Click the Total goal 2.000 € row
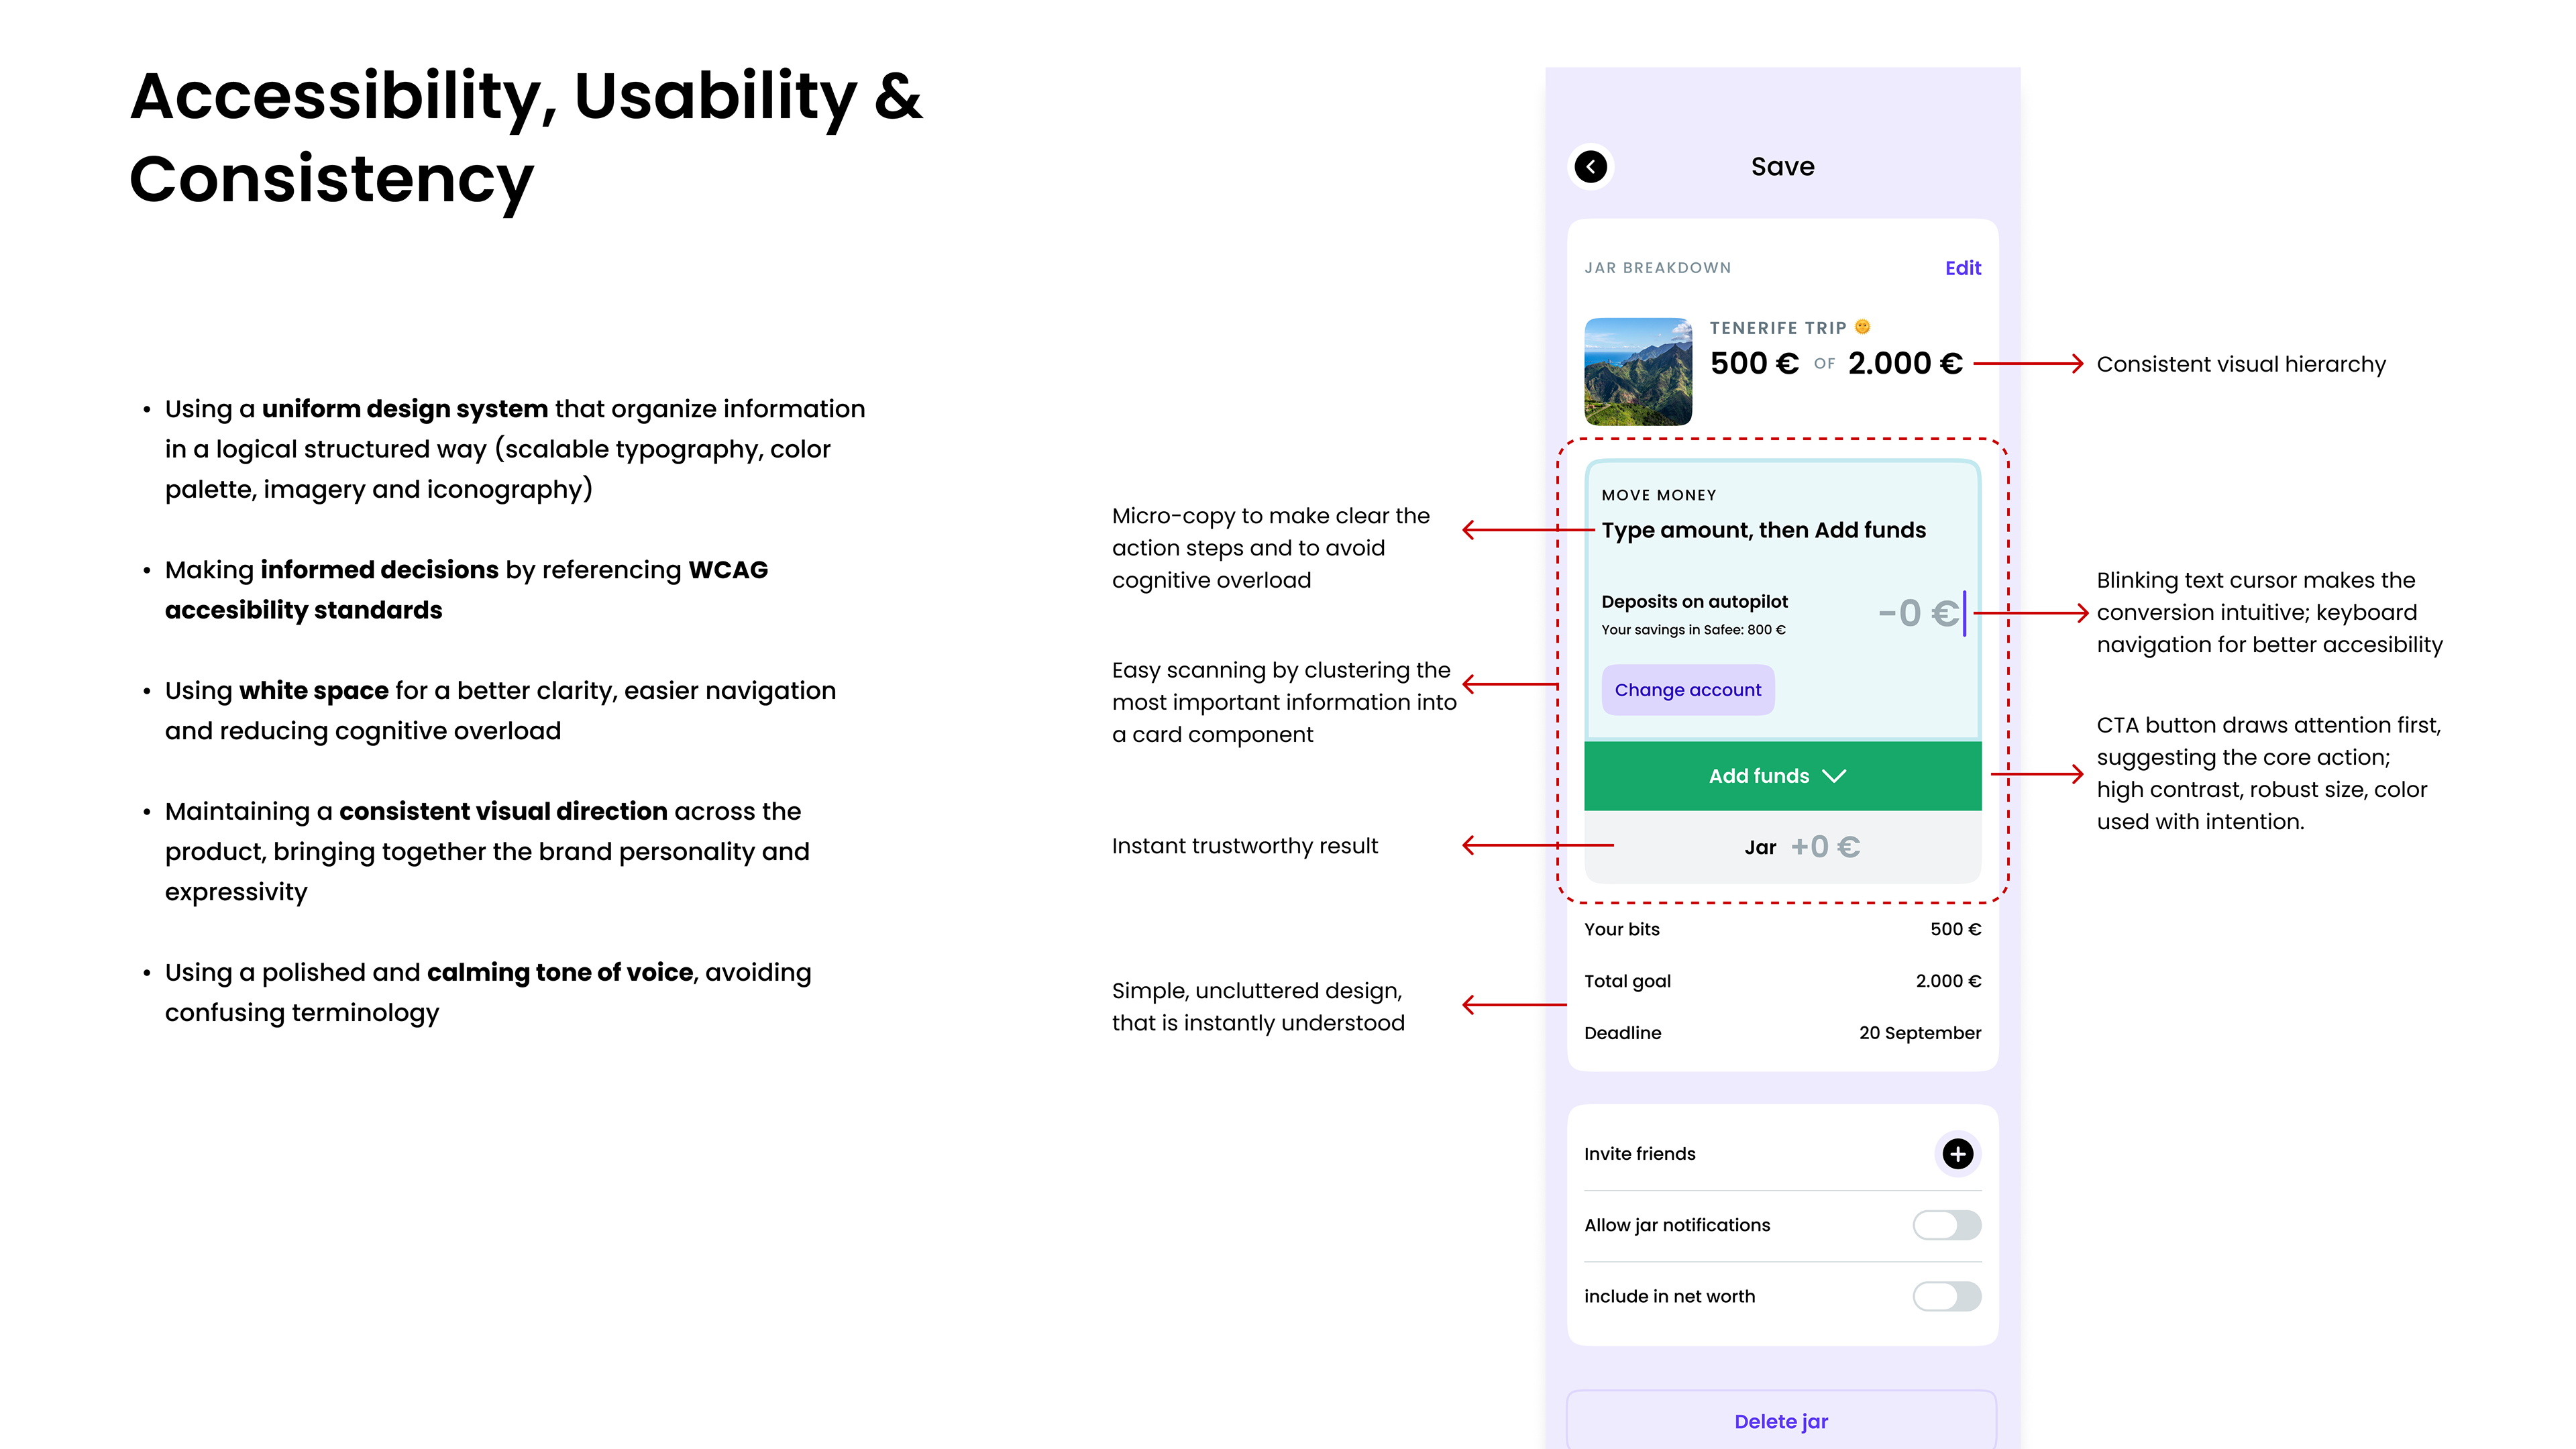Viewport: 2576px width, 1449px height. pos(1782,981)
